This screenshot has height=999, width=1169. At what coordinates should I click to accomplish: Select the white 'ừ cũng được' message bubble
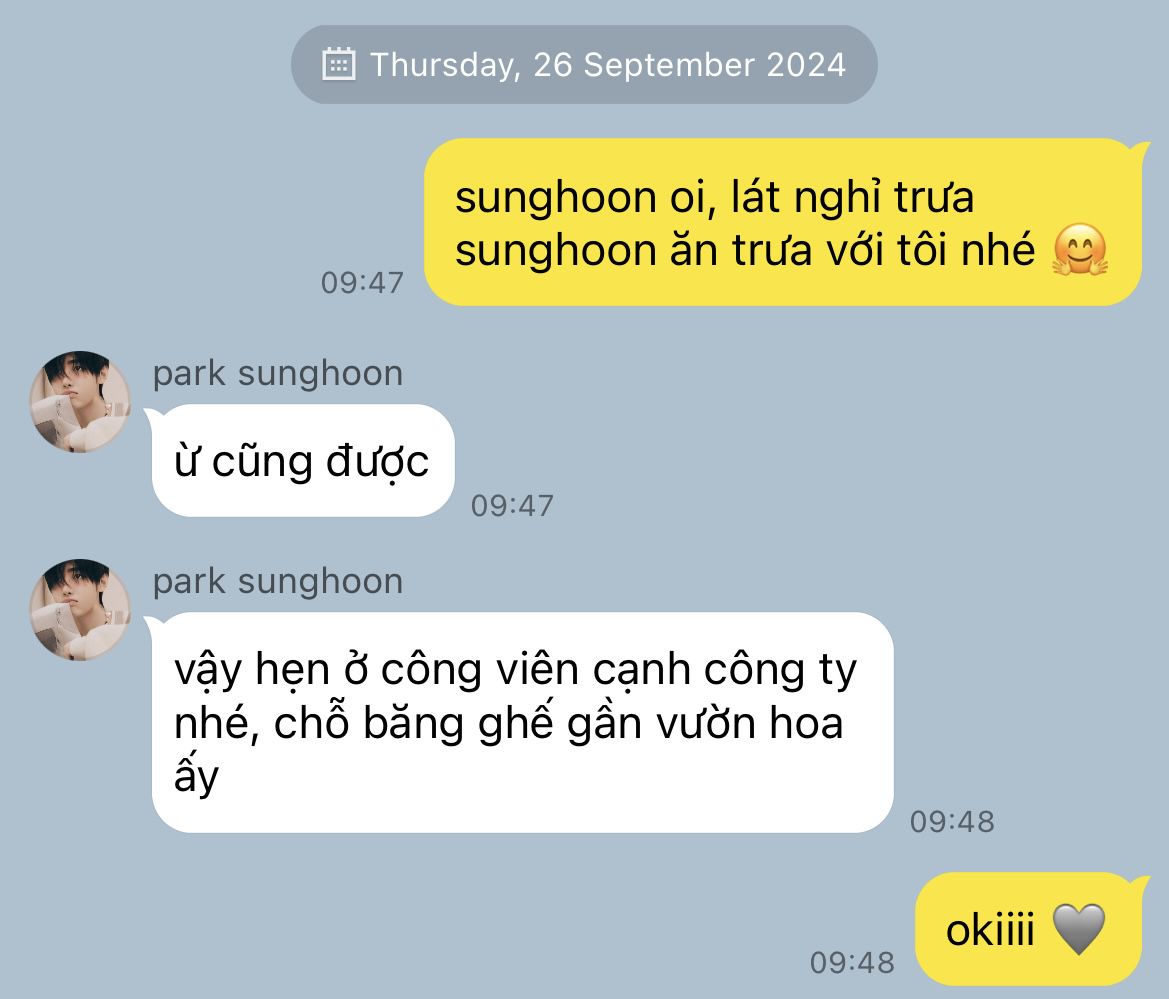click(300, 461)
